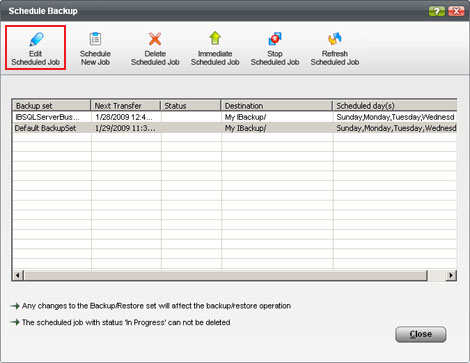Click the Destination column header
Viewport: 470px width, 363px height.
coord(276,106)
